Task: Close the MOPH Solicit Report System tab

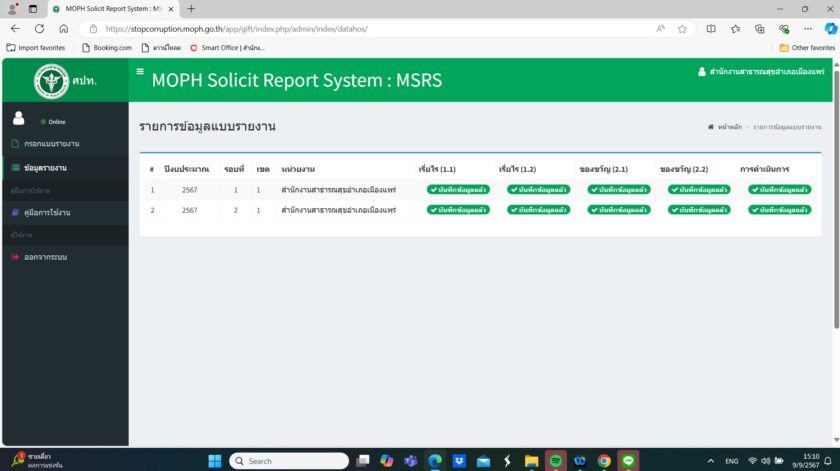Action: [171, 9]
